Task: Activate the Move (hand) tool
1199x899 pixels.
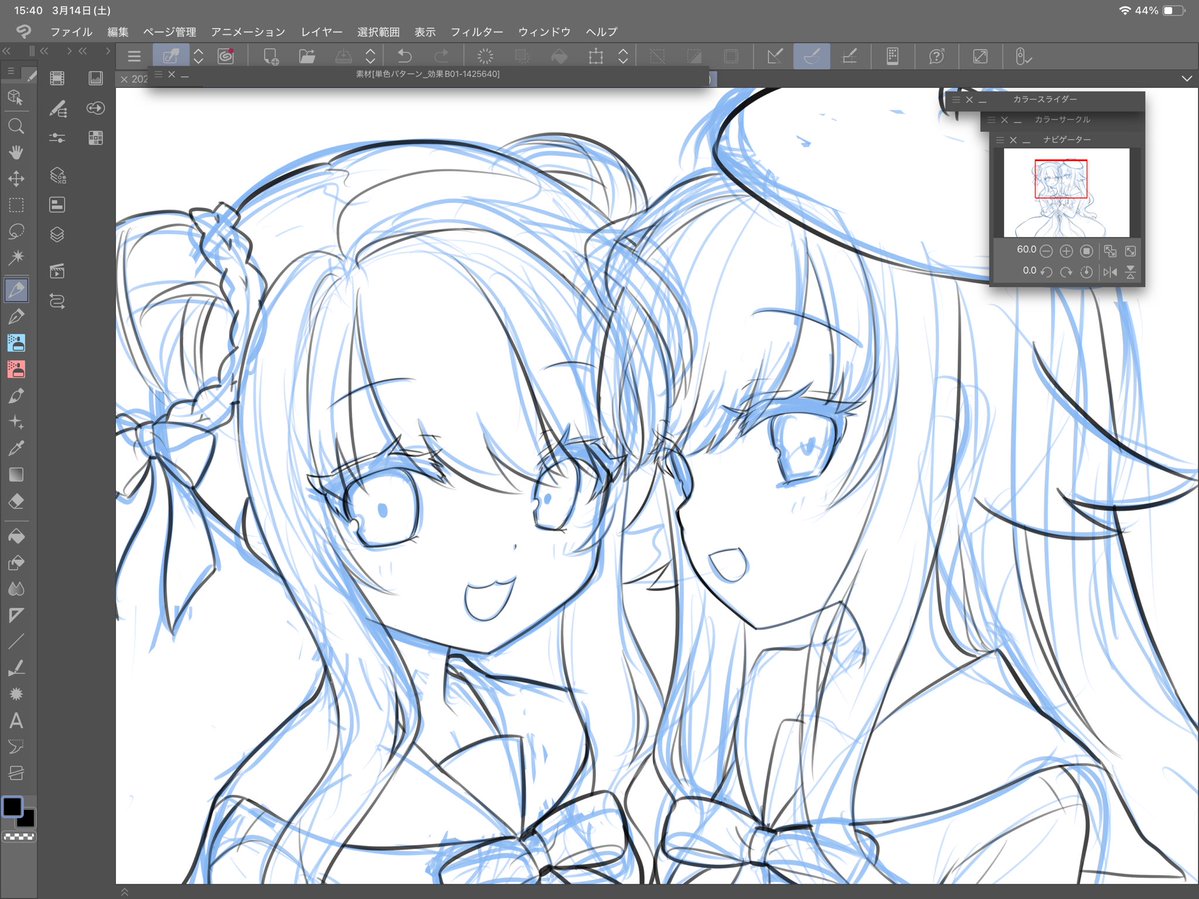Action: [16, 153]
